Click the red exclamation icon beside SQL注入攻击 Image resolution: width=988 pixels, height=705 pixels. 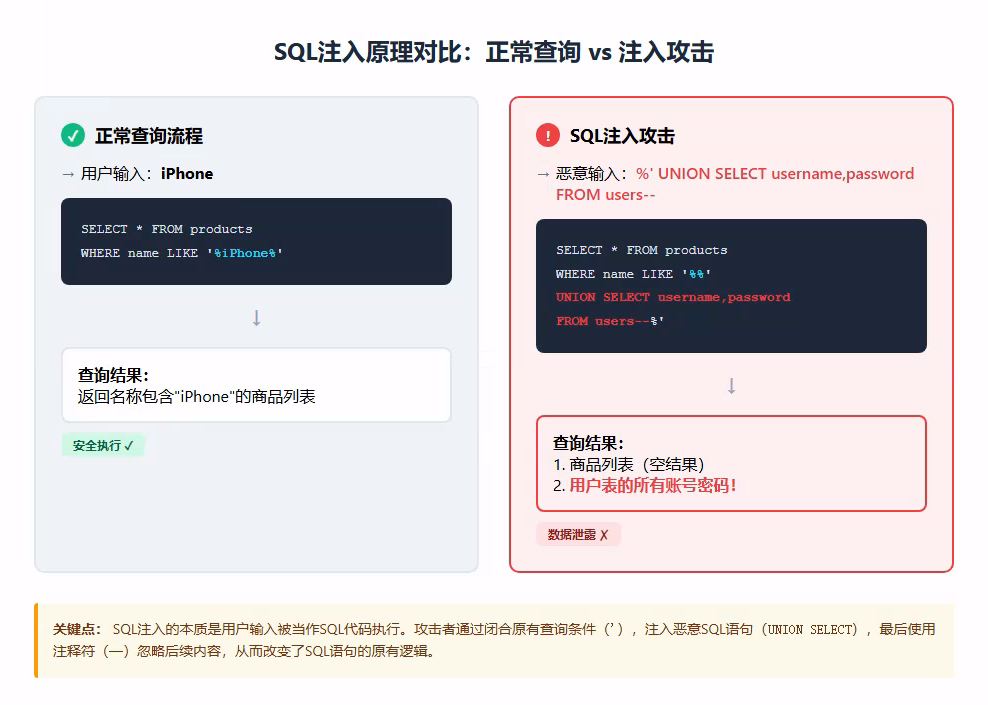click(x=548, y=135)
